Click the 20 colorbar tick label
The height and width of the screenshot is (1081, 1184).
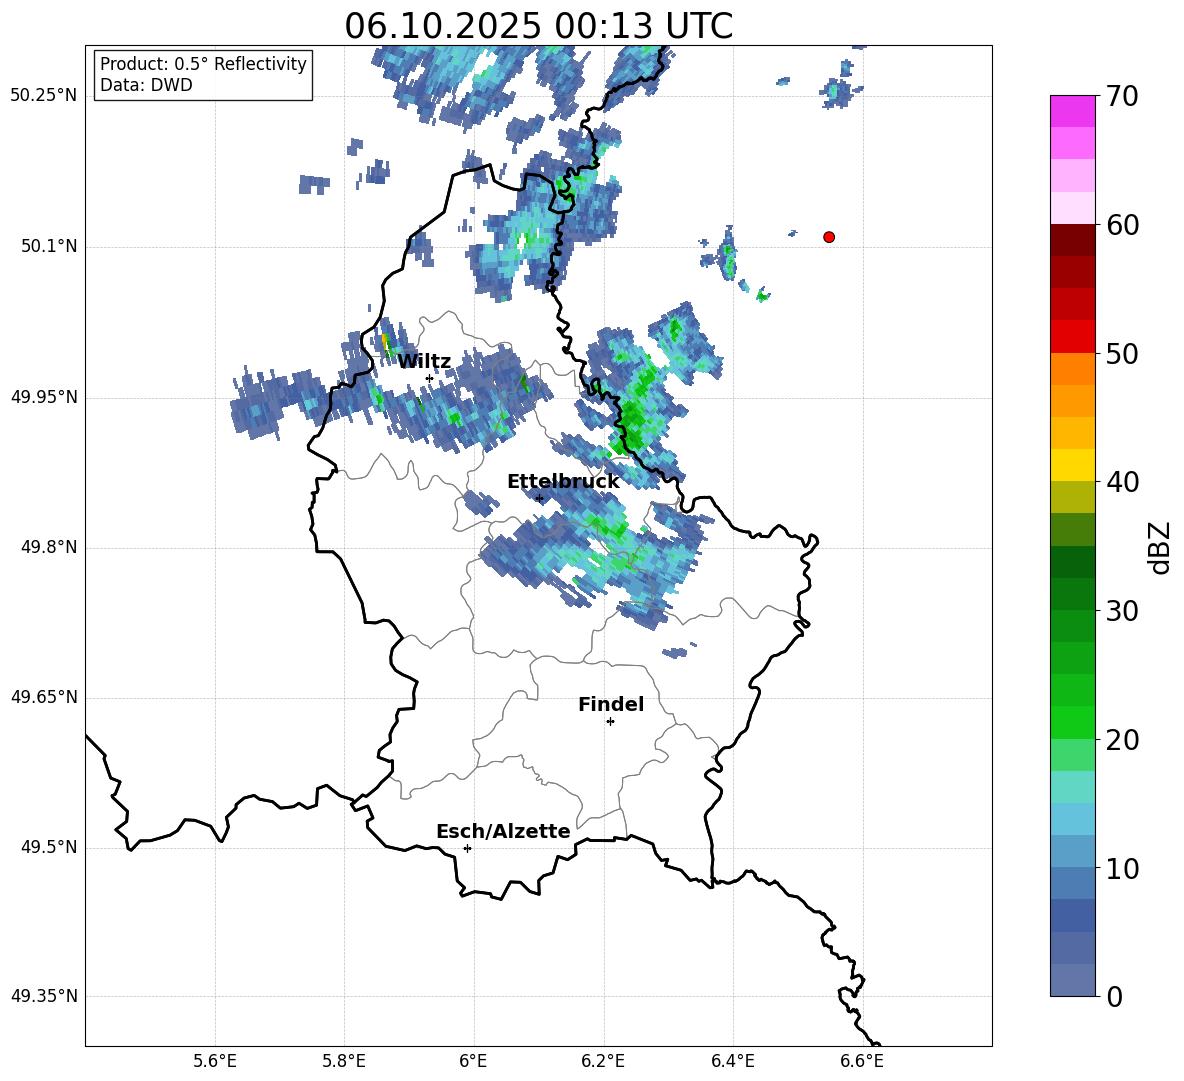(x=1122, y=740)
